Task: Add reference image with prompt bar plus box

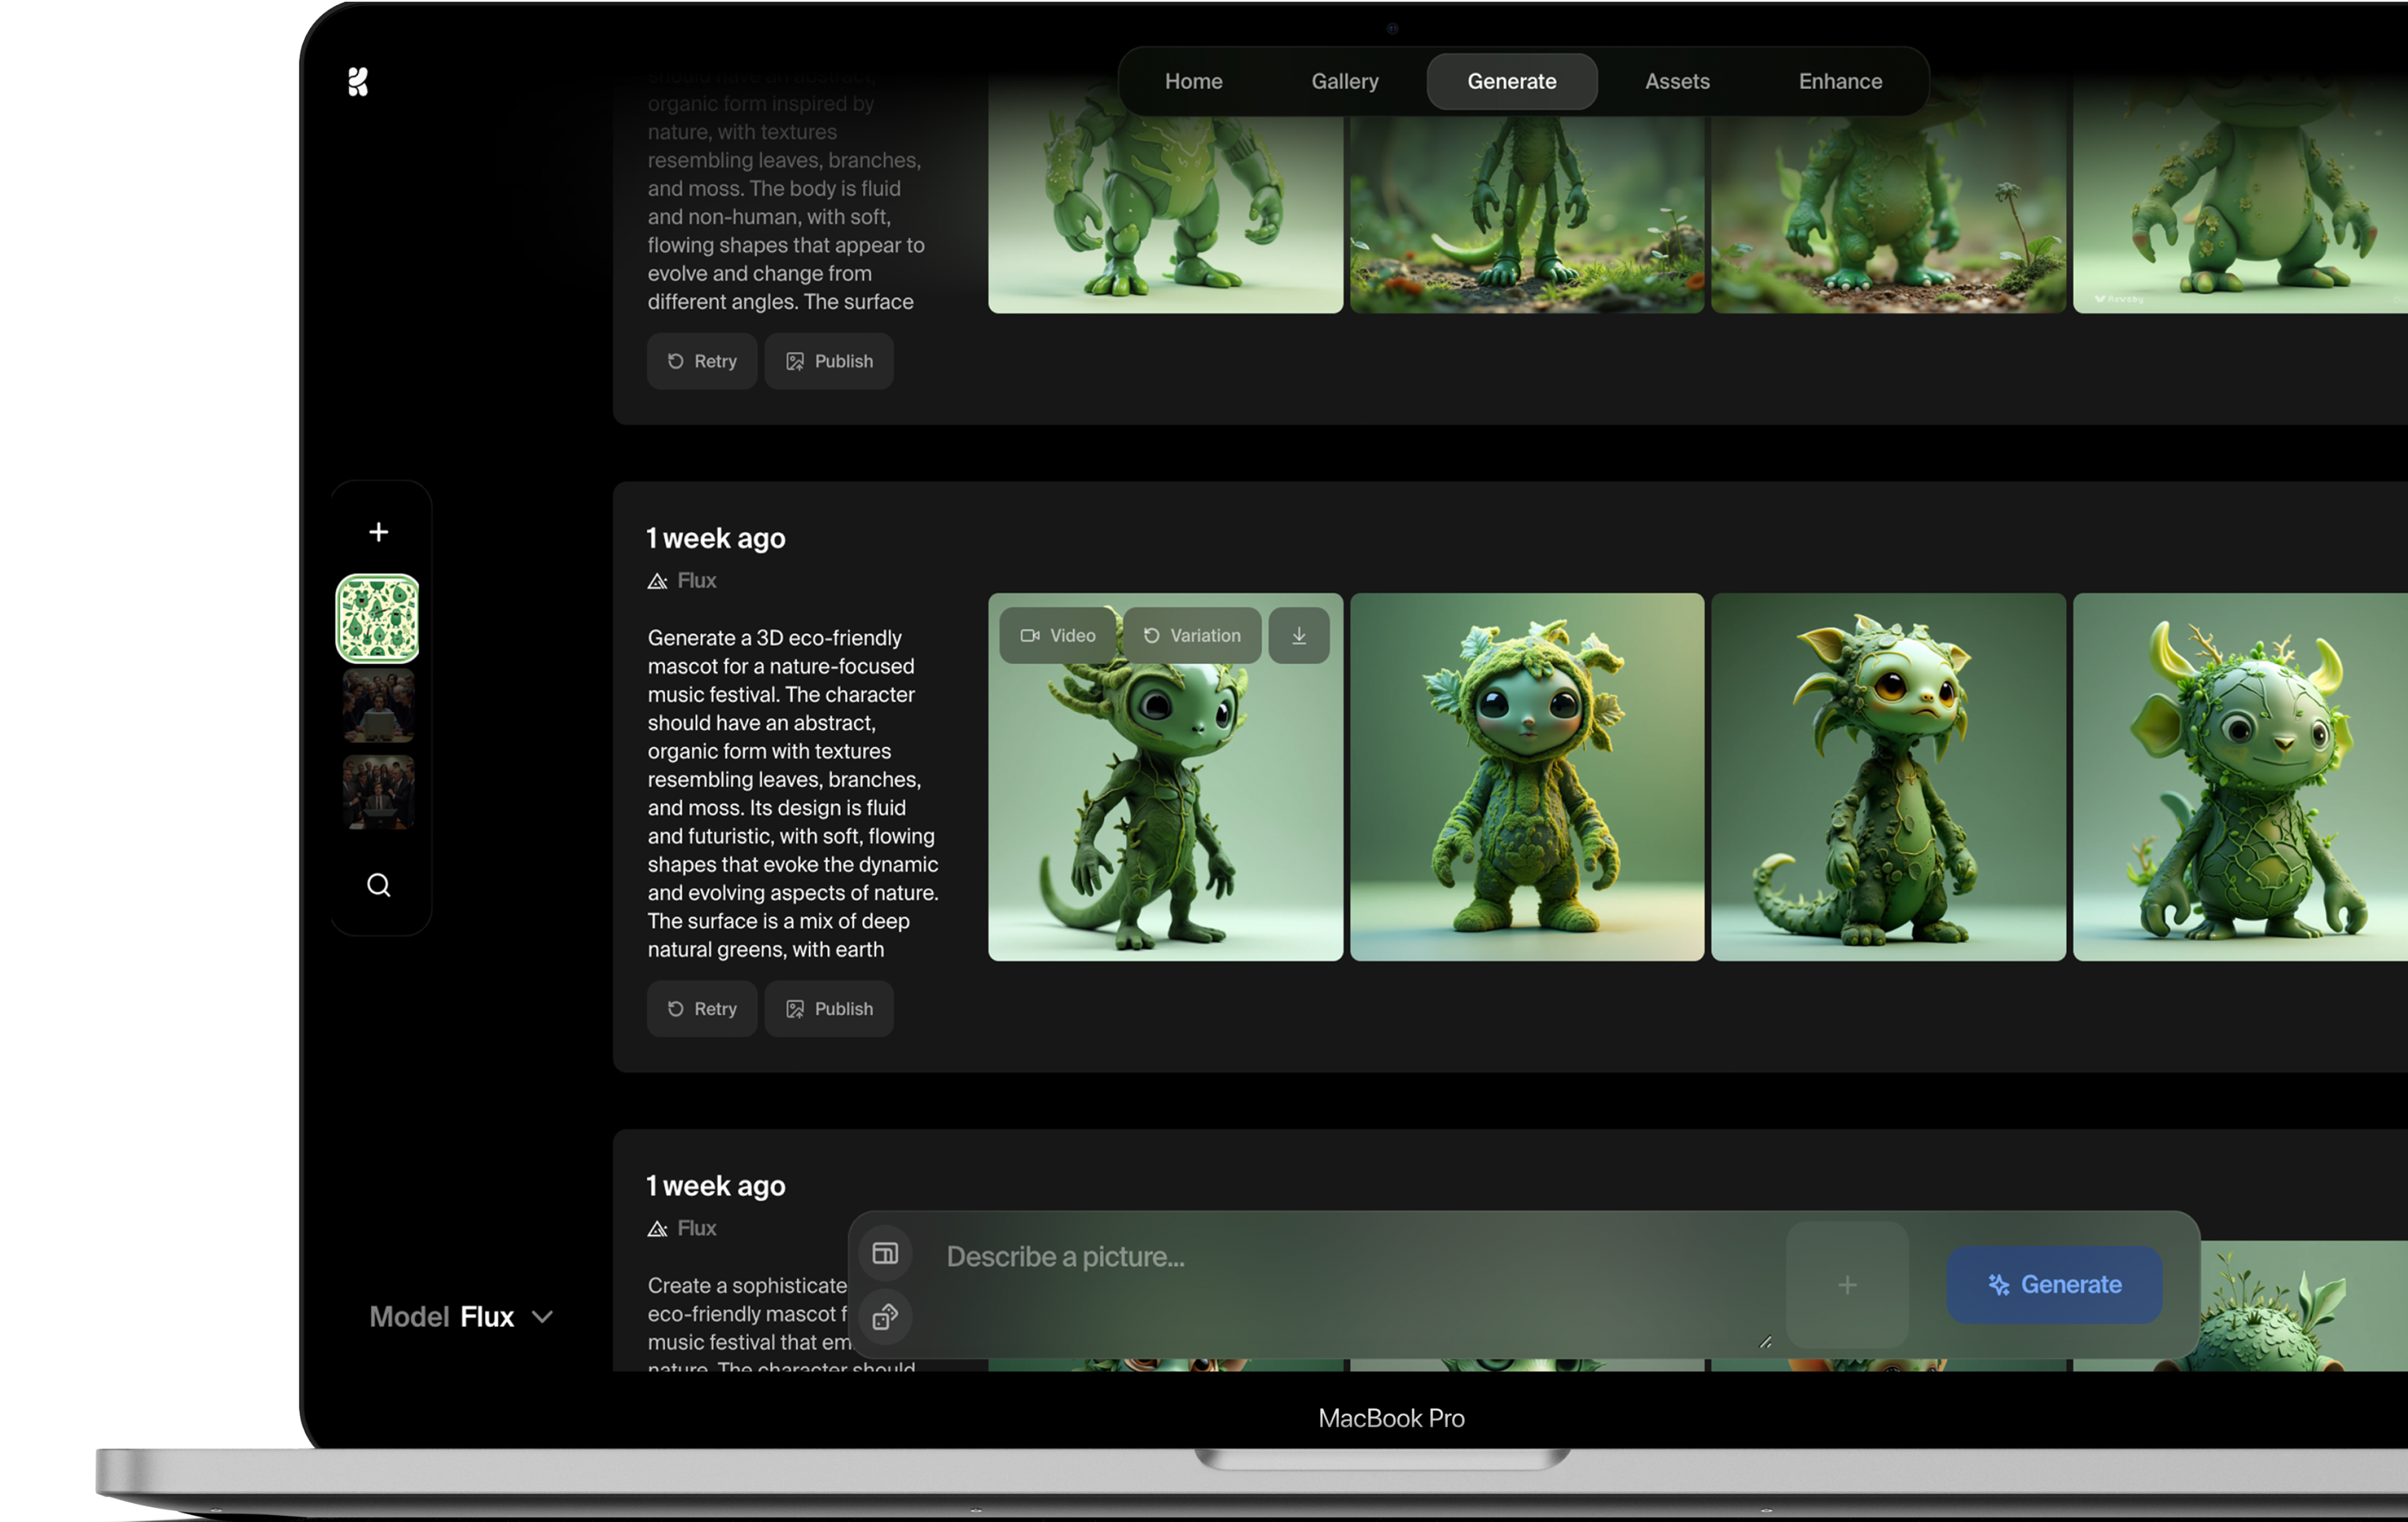Action: tap(1847, 1285)
